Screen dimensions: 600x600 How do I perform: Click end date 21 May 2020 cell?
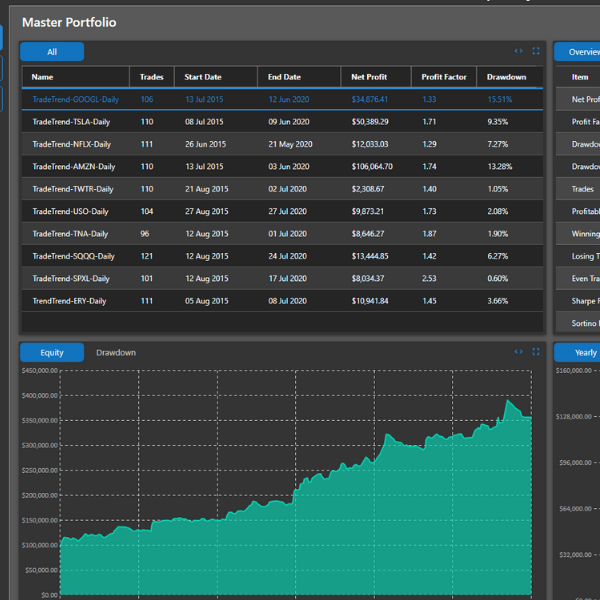[x=290, y=144]
